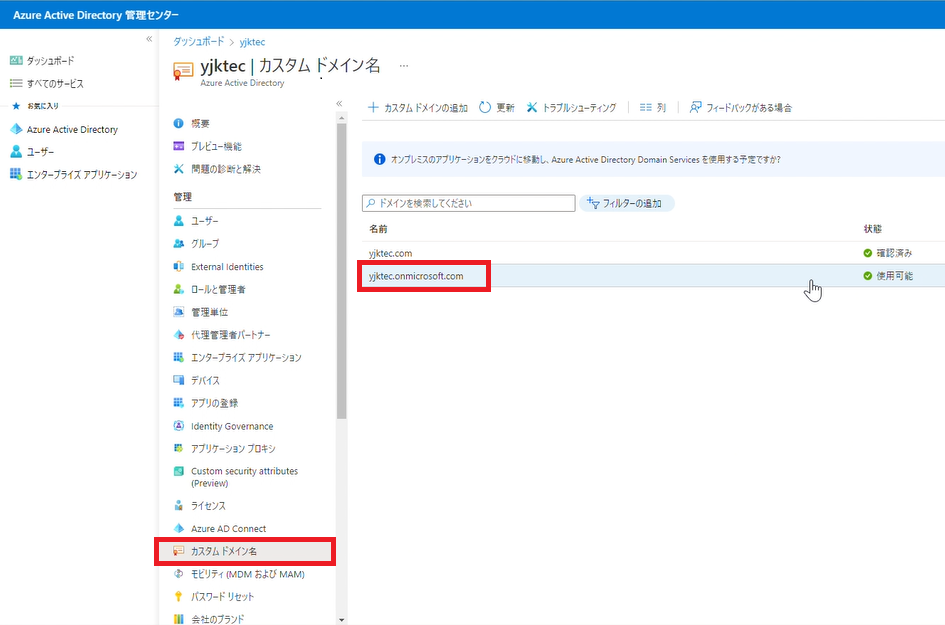Click the 列 columns button
This screenshot has height=625, width=945.
653,107
